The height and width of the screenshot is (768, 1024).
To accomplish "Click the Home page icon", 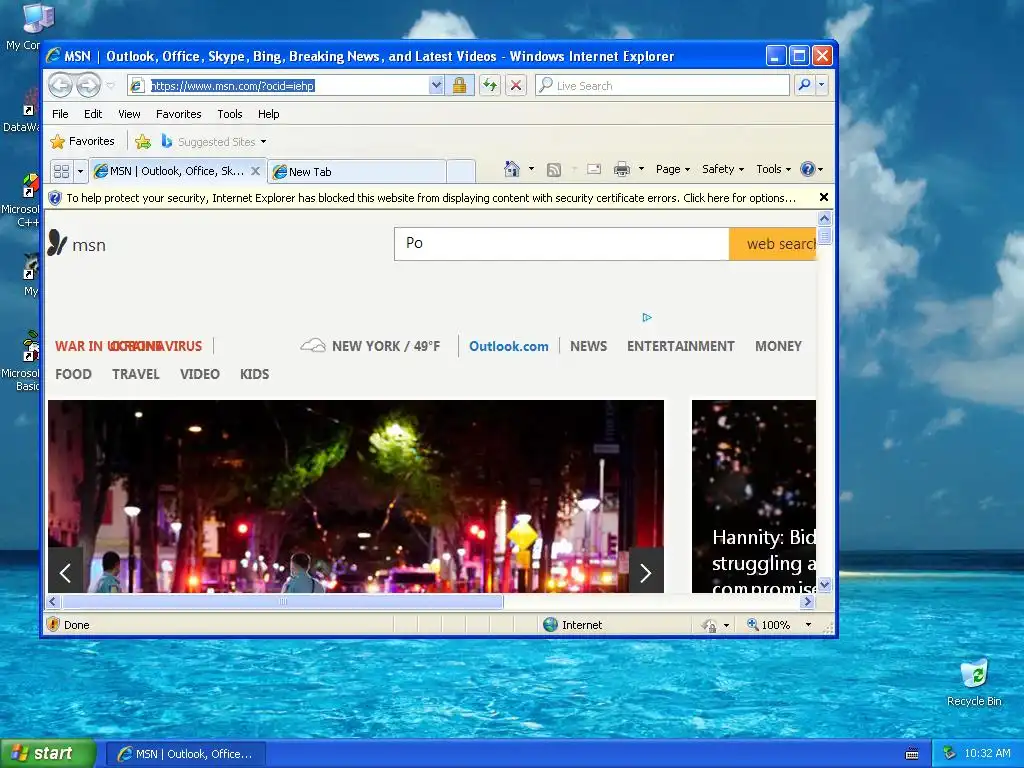I will pyautogui.click(x=512, y=169).
